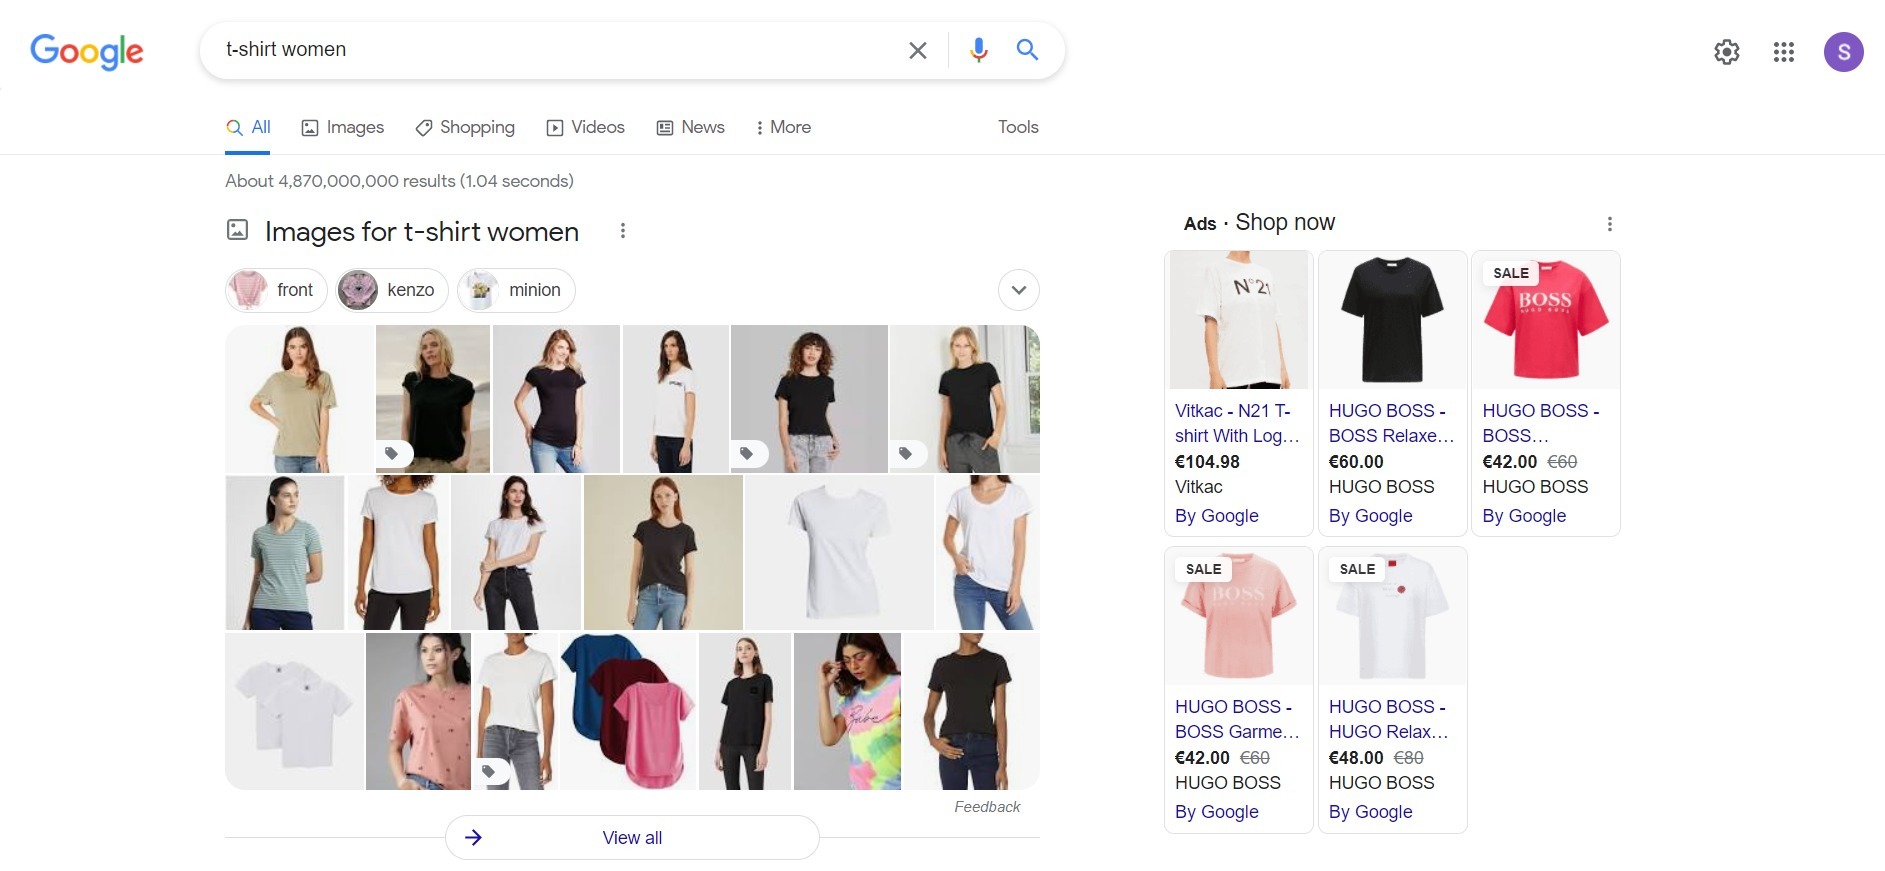This screenshot has width=1885, height=871.
Task: Open HUGO BOSS Relaxed €60.00 listing link
Action: tap(1391, 423)
